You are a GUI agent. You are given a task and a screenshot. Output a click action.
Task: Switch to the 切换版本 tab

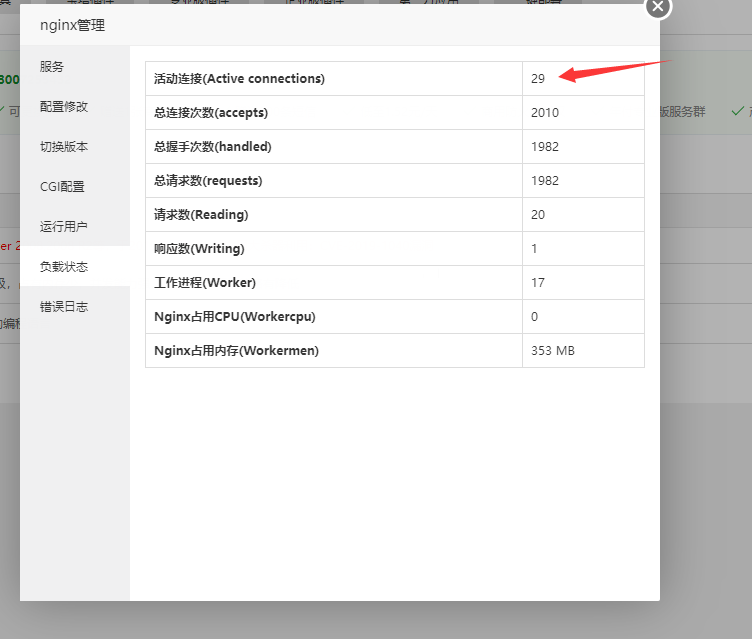64,146
